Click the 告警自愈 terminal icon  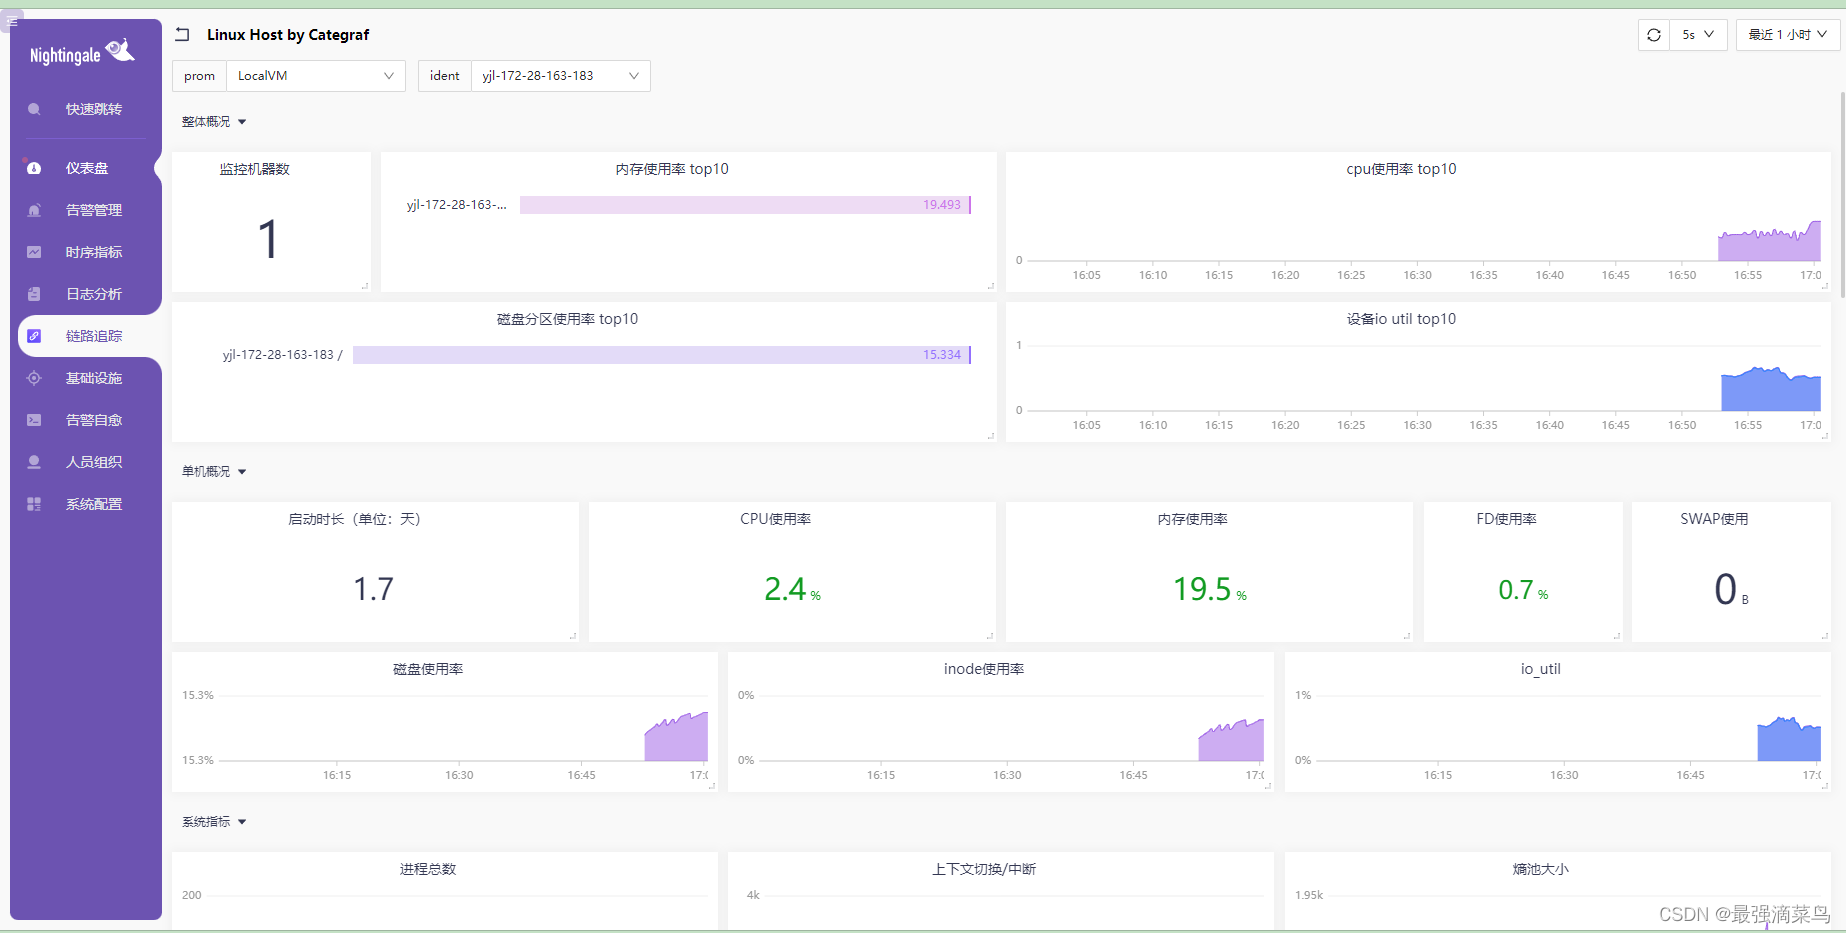pos(34,420)
